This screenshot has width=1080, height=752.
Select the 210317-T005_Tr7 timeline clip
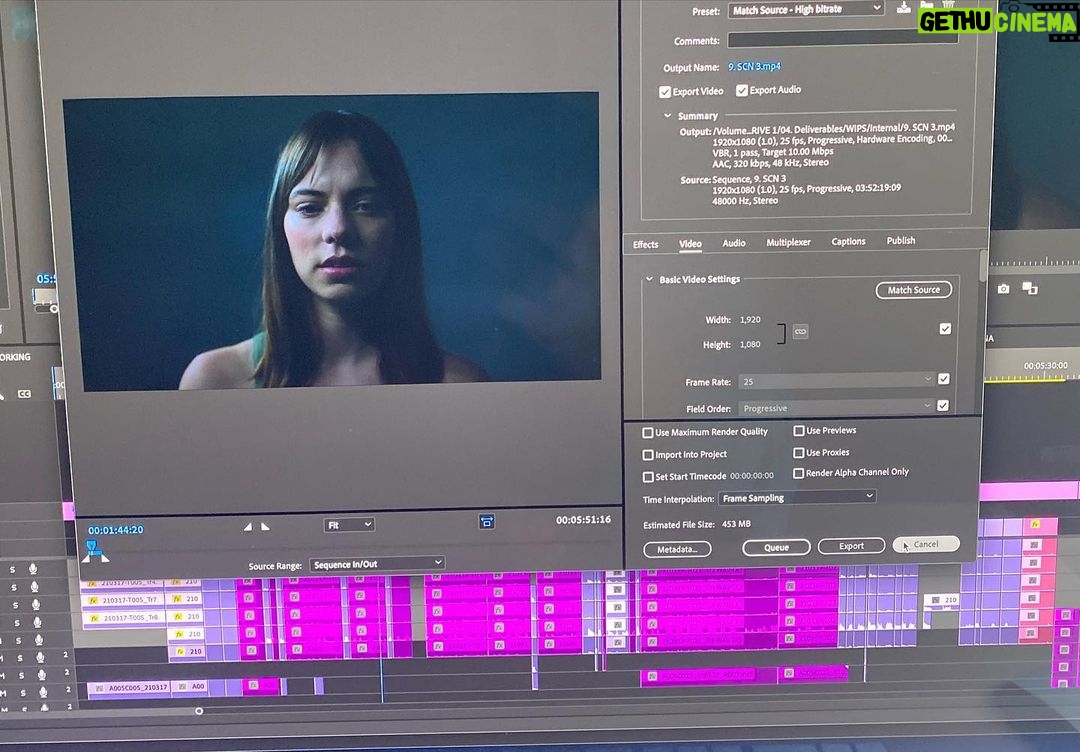pyautogui.click(x=123, y=600)
